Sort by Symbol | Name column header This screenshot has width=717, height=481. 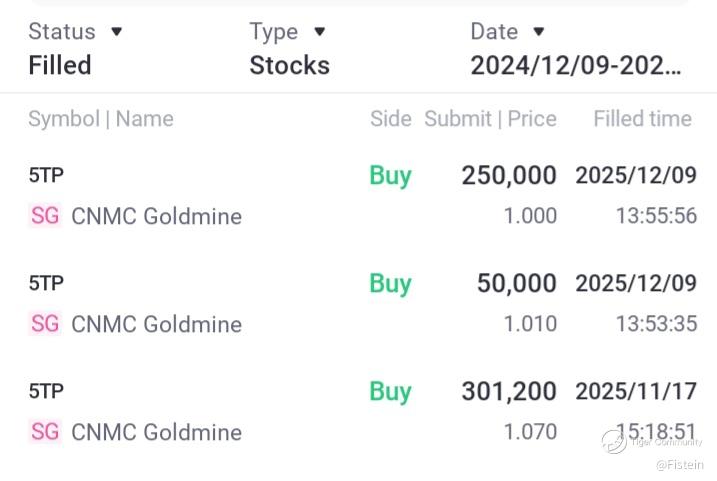101,119
